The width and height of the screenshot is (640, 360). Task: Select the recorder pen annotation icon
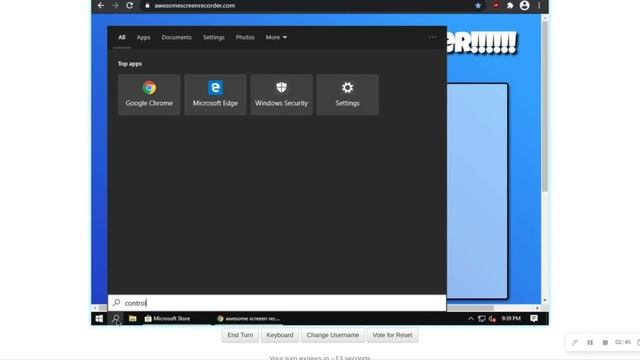[x=575, y=342]
